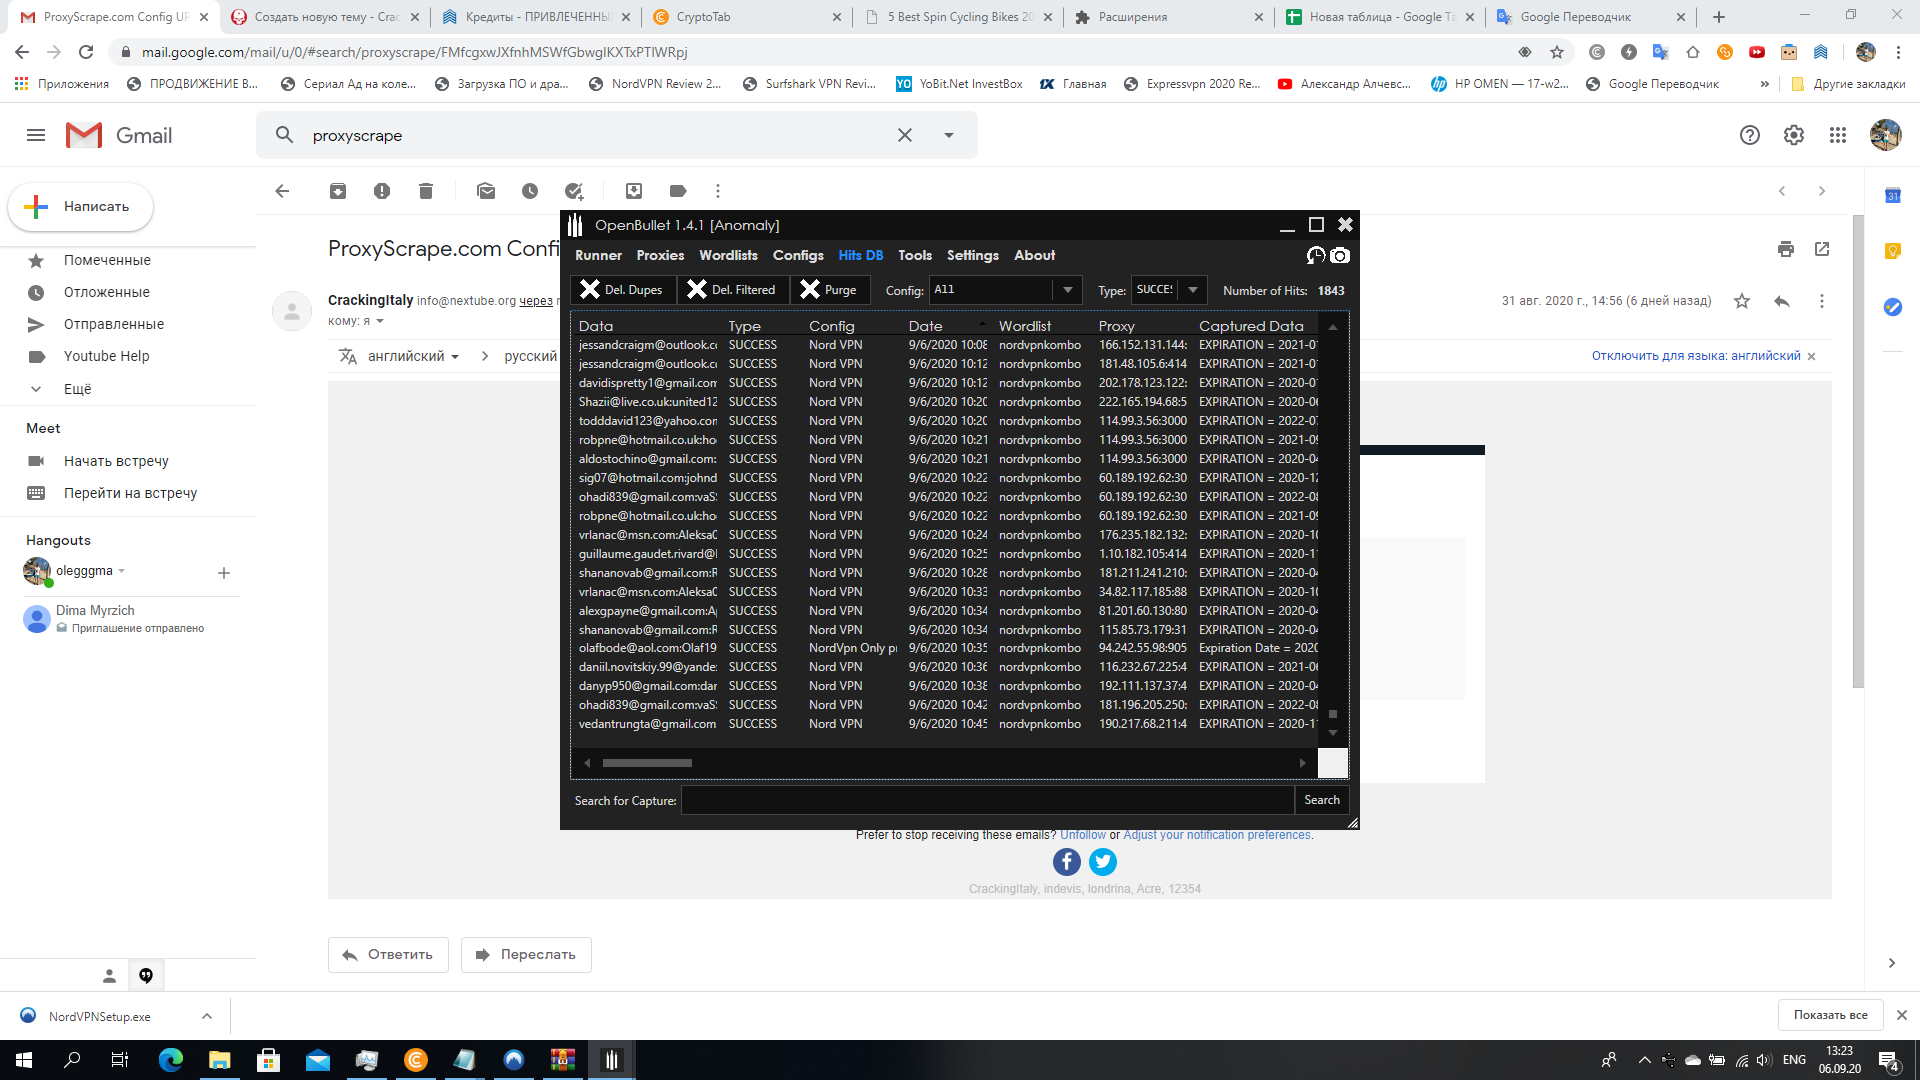Bookmark page with Chrome star icon
This screenshot has width=1920, height=1080.
tap(1557, 52)
